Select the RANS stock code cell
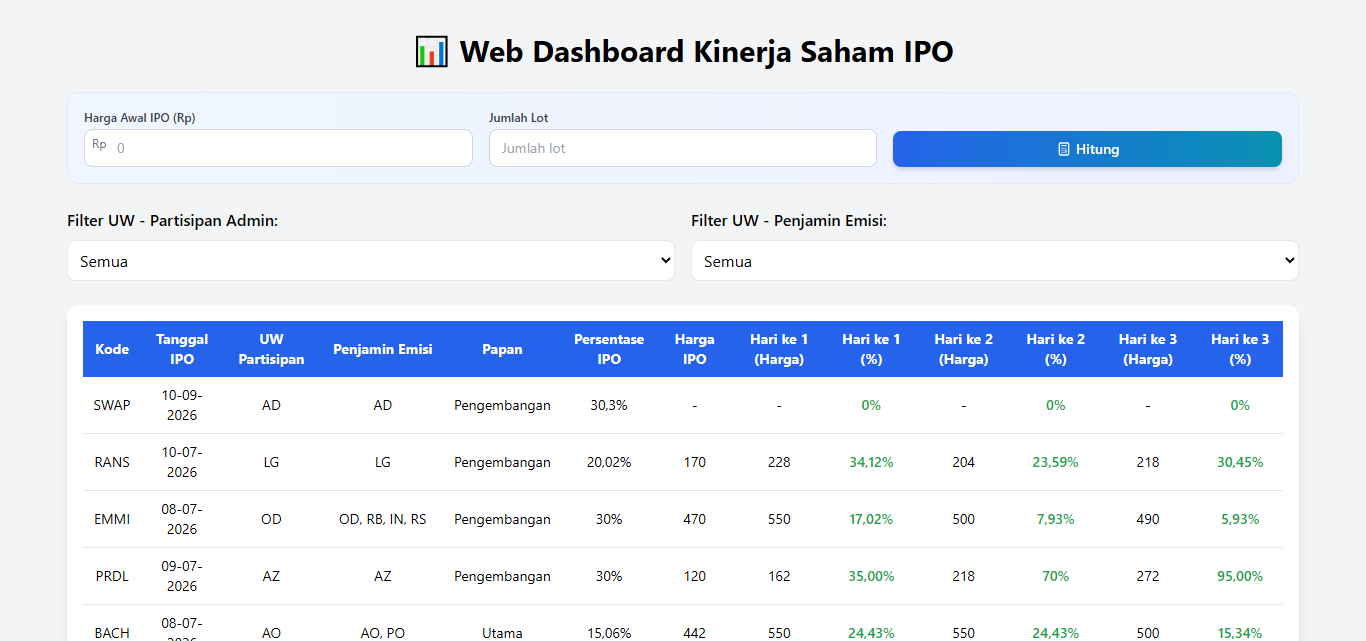 tap(112, 462)
